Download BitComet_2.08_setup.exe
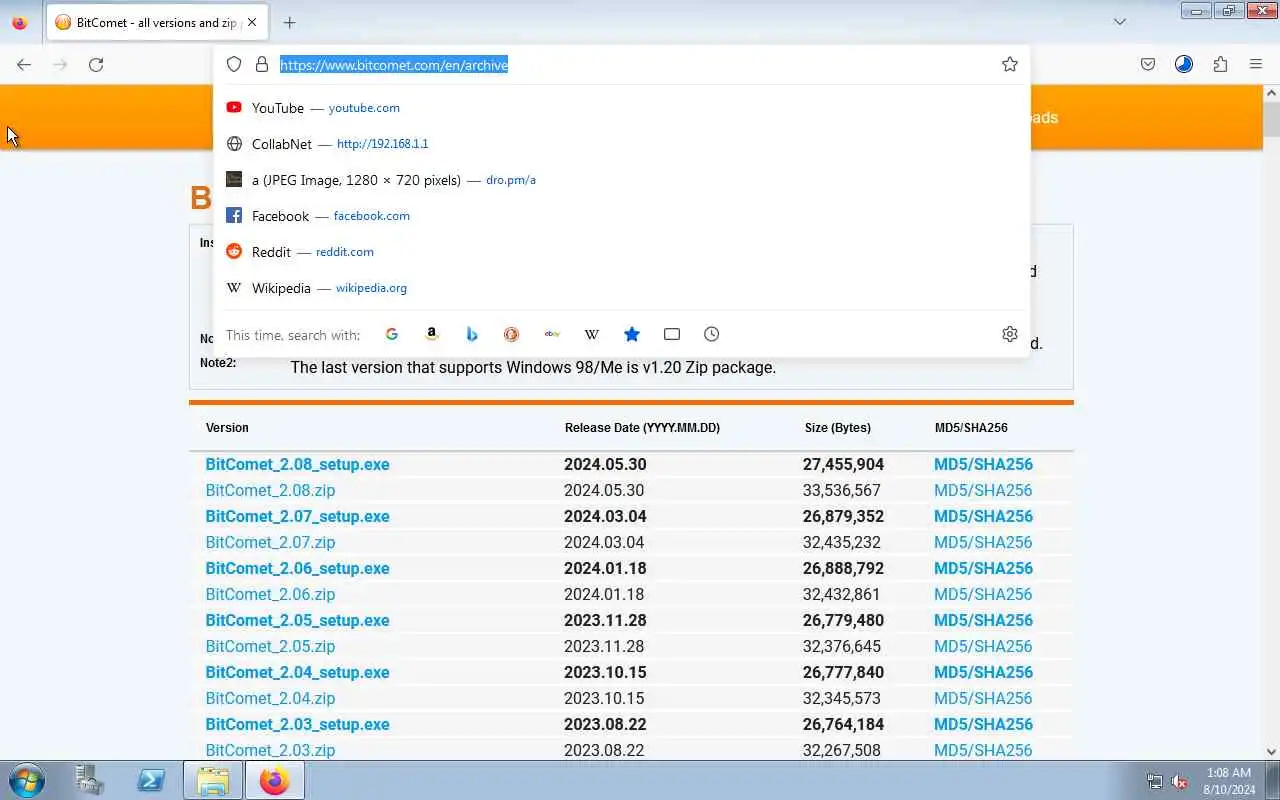This screenshot has height=800, width=1280. 297,464
